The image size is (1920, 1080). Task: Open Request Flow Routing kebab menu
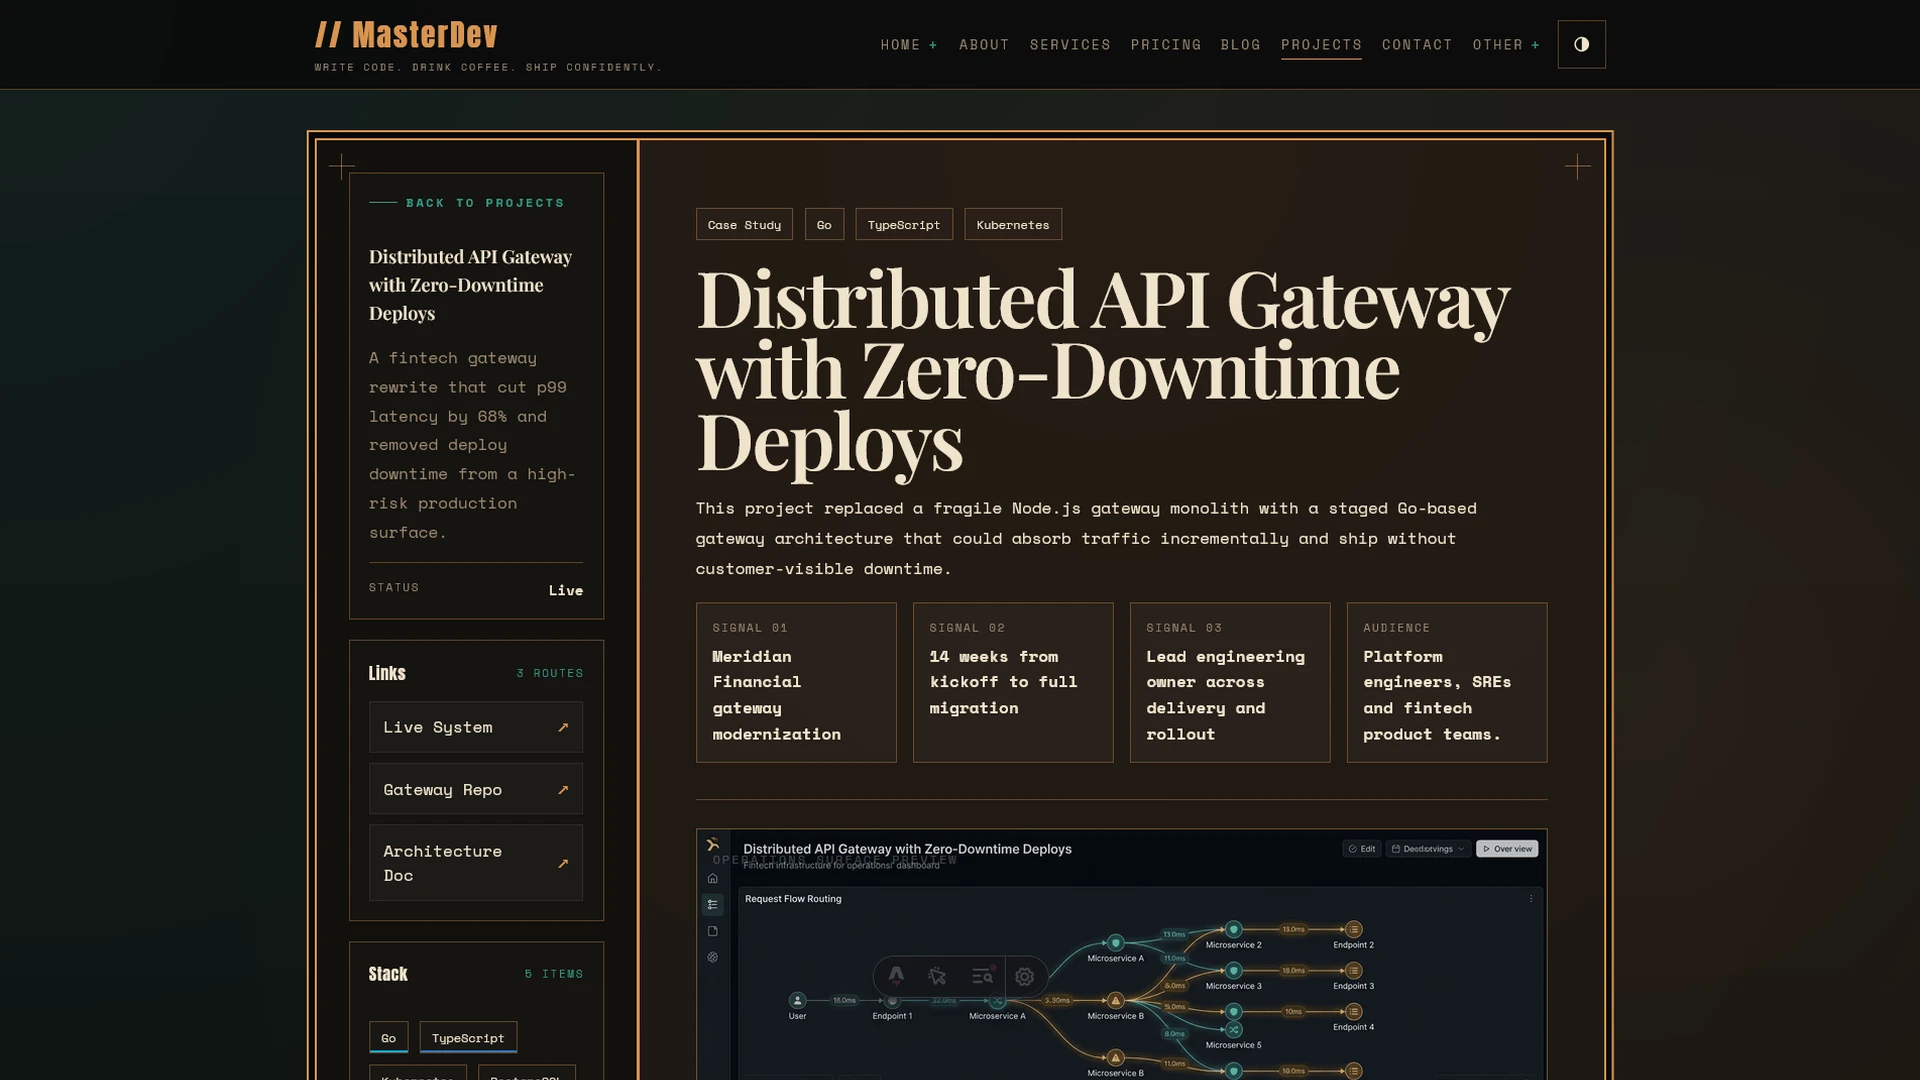[1531, 898]
